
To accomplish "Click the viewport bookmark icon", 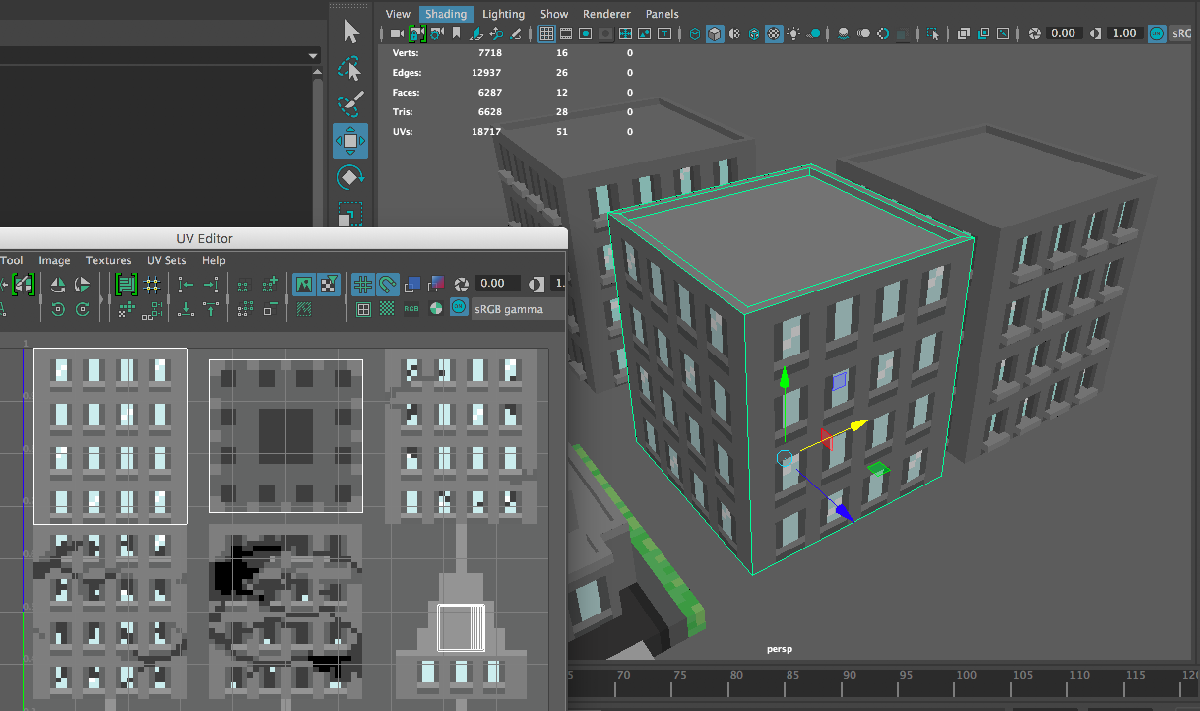I will 457,34.
